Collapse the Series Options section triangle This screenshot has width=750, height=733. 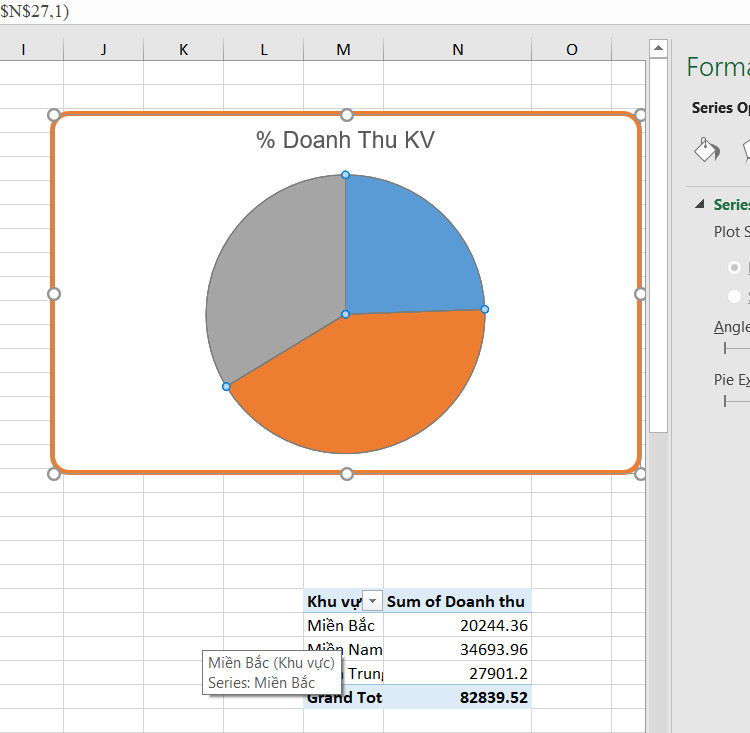pos(700,204)
